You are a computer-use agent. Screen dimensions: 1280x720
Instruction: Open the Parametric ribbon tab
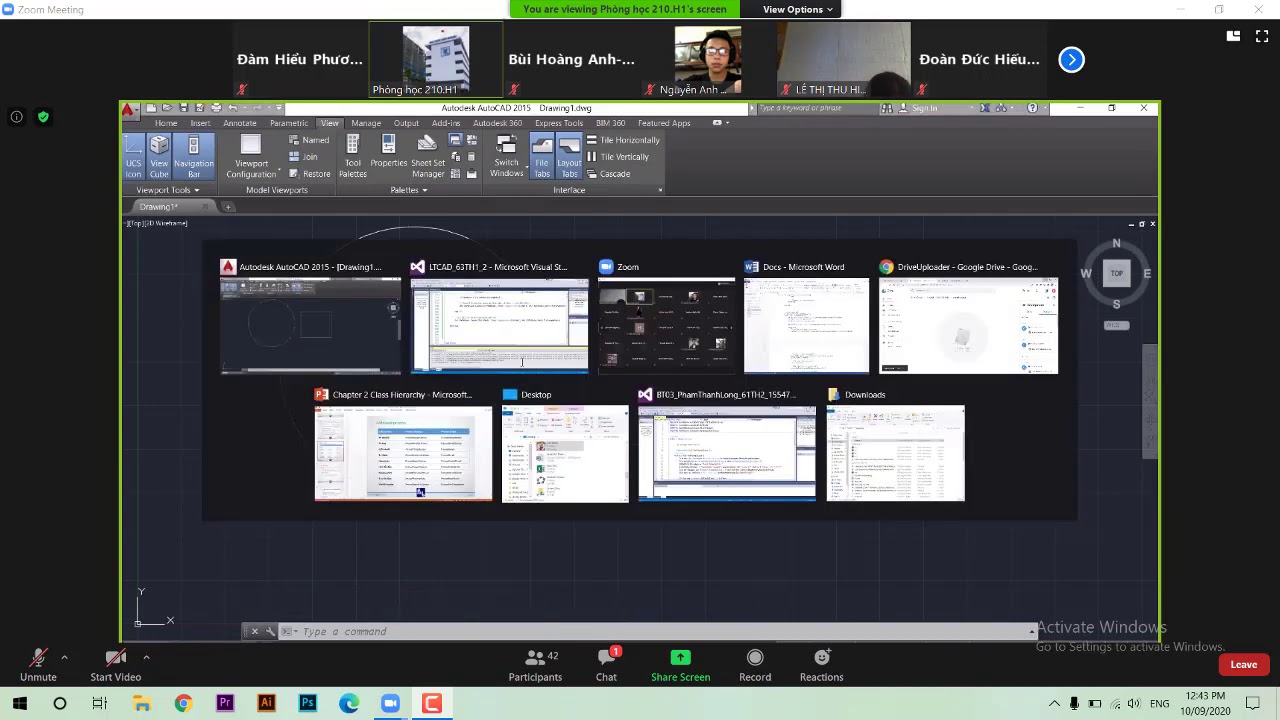tap(289, 123)
